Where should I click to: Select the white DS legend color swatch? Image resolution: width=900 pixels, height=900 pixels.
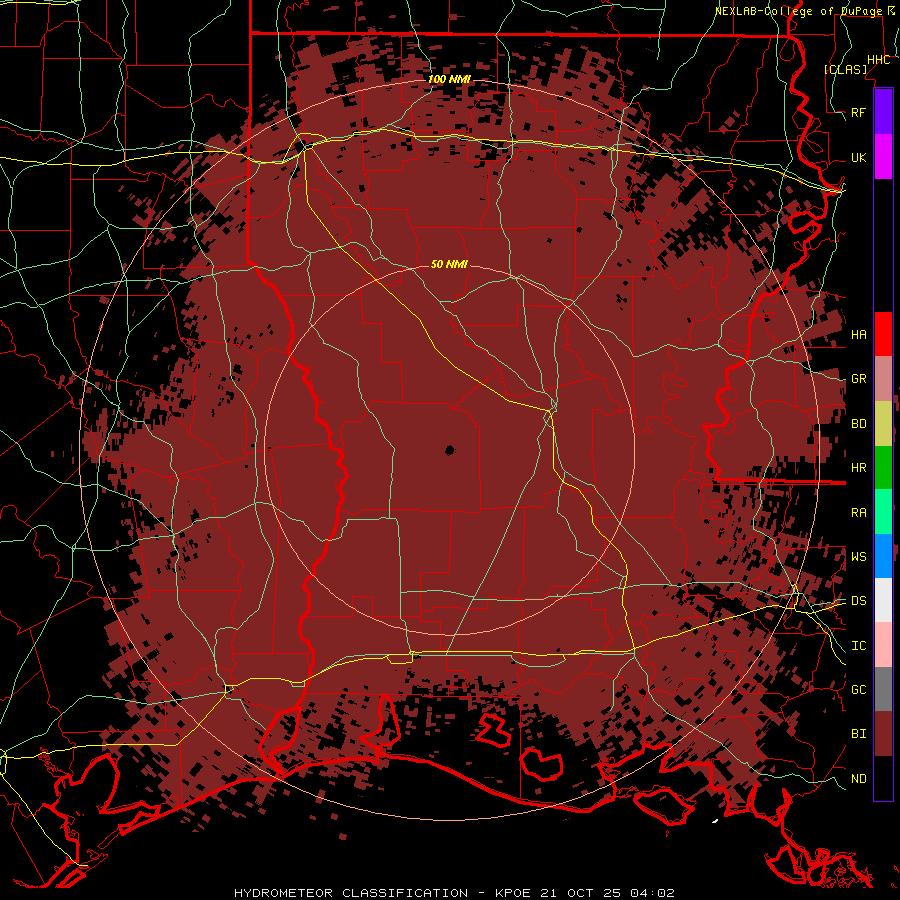click(883, 600)
